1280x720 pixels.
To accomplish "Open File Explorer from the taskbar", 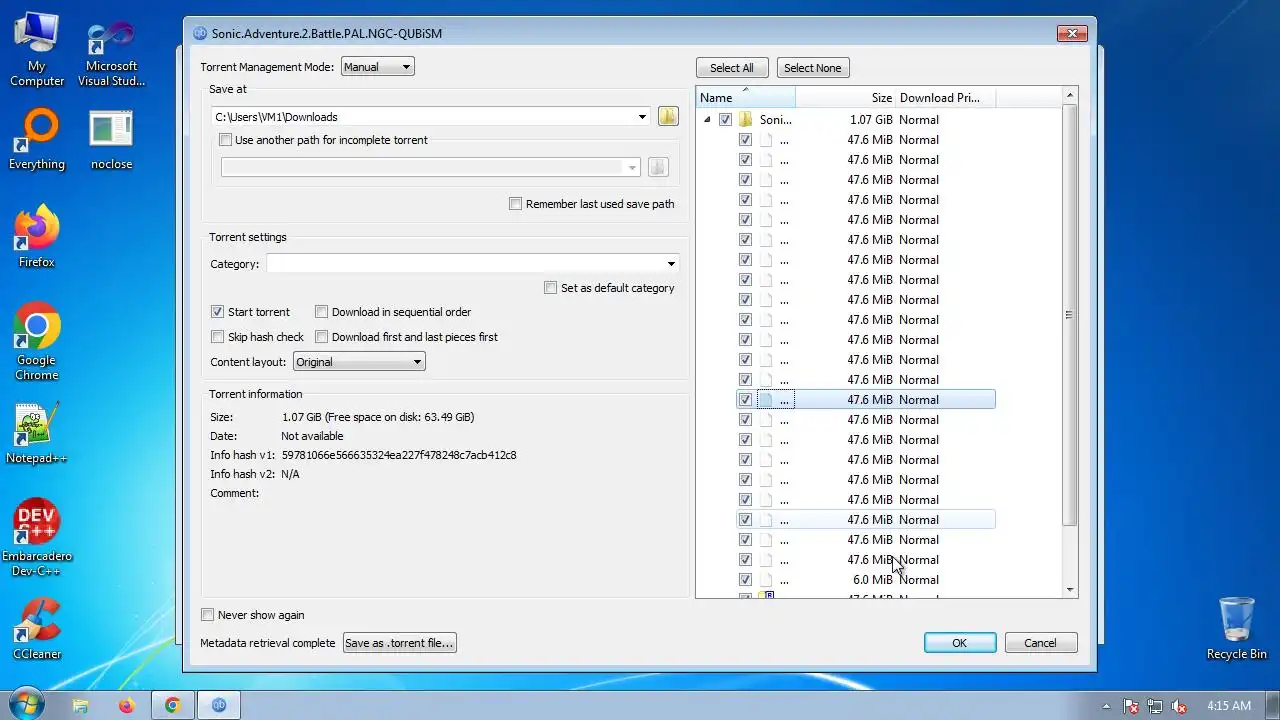I will pos(81,705).
